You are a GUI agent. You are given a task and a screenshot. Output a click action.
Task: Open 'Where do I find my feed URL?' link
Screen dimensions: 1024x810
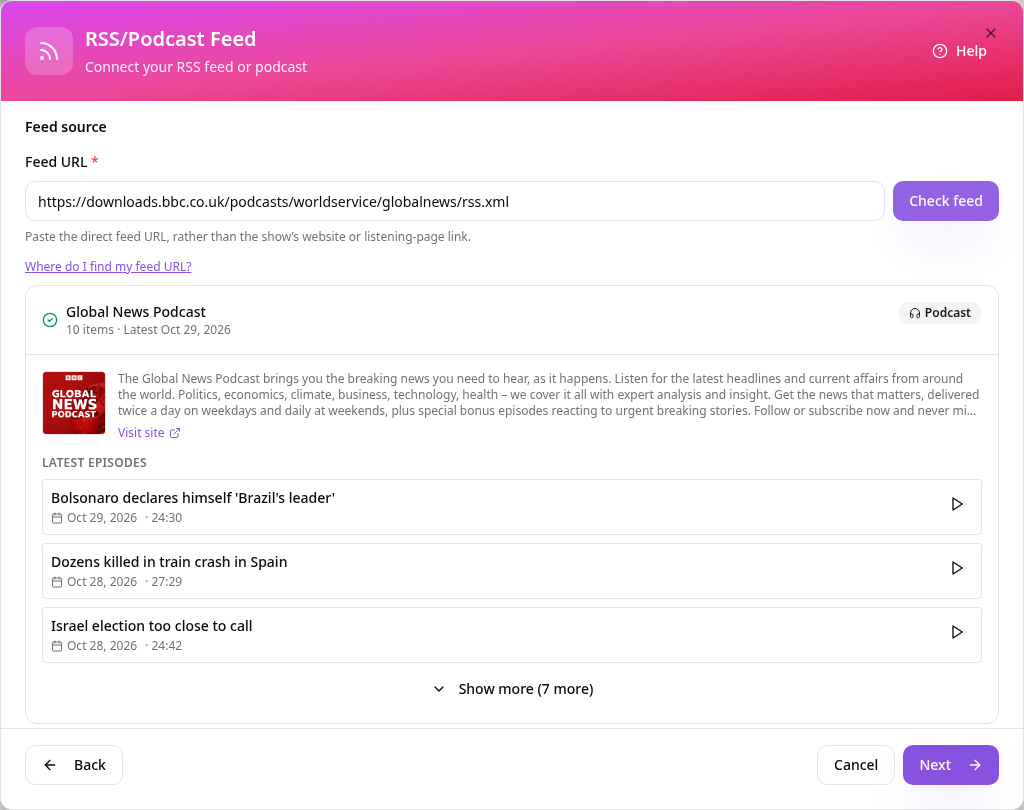point(108,267)
